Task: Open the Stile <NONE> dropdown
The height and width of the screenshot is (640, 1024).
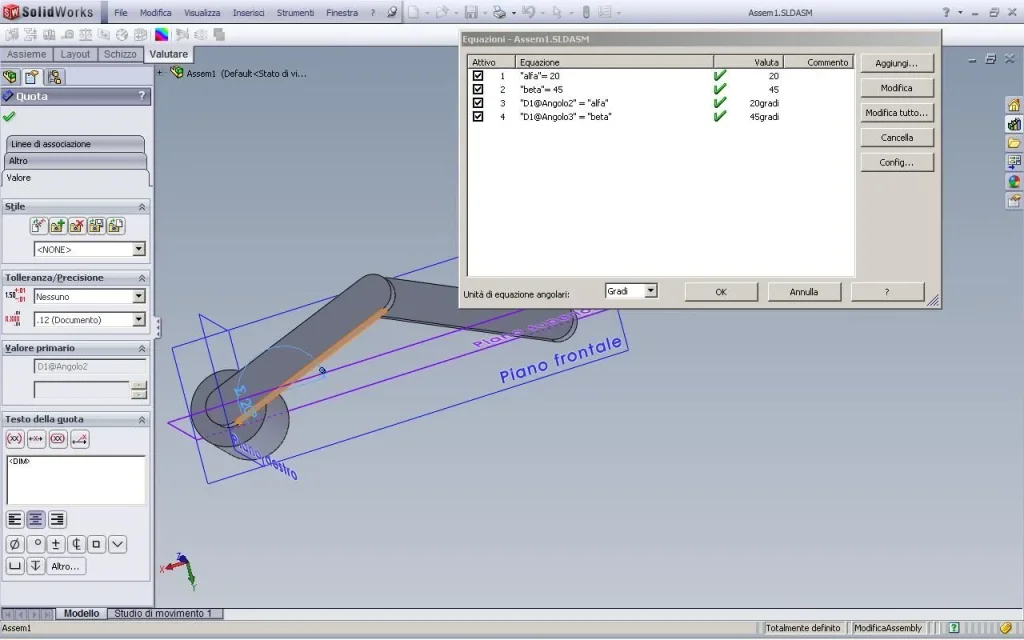Action: click(x=138, y=249)
